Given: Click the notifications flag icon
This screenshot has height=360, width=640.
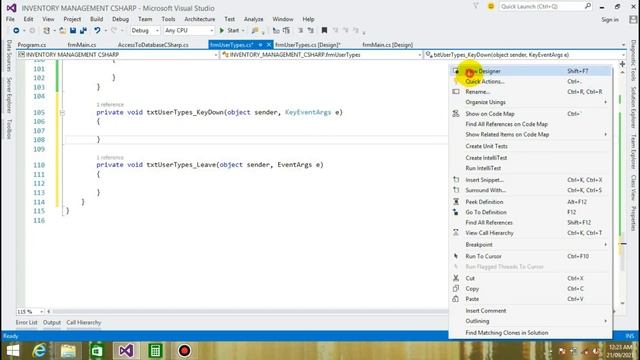Looking at the screenshot, I should [x=476, y=7].
